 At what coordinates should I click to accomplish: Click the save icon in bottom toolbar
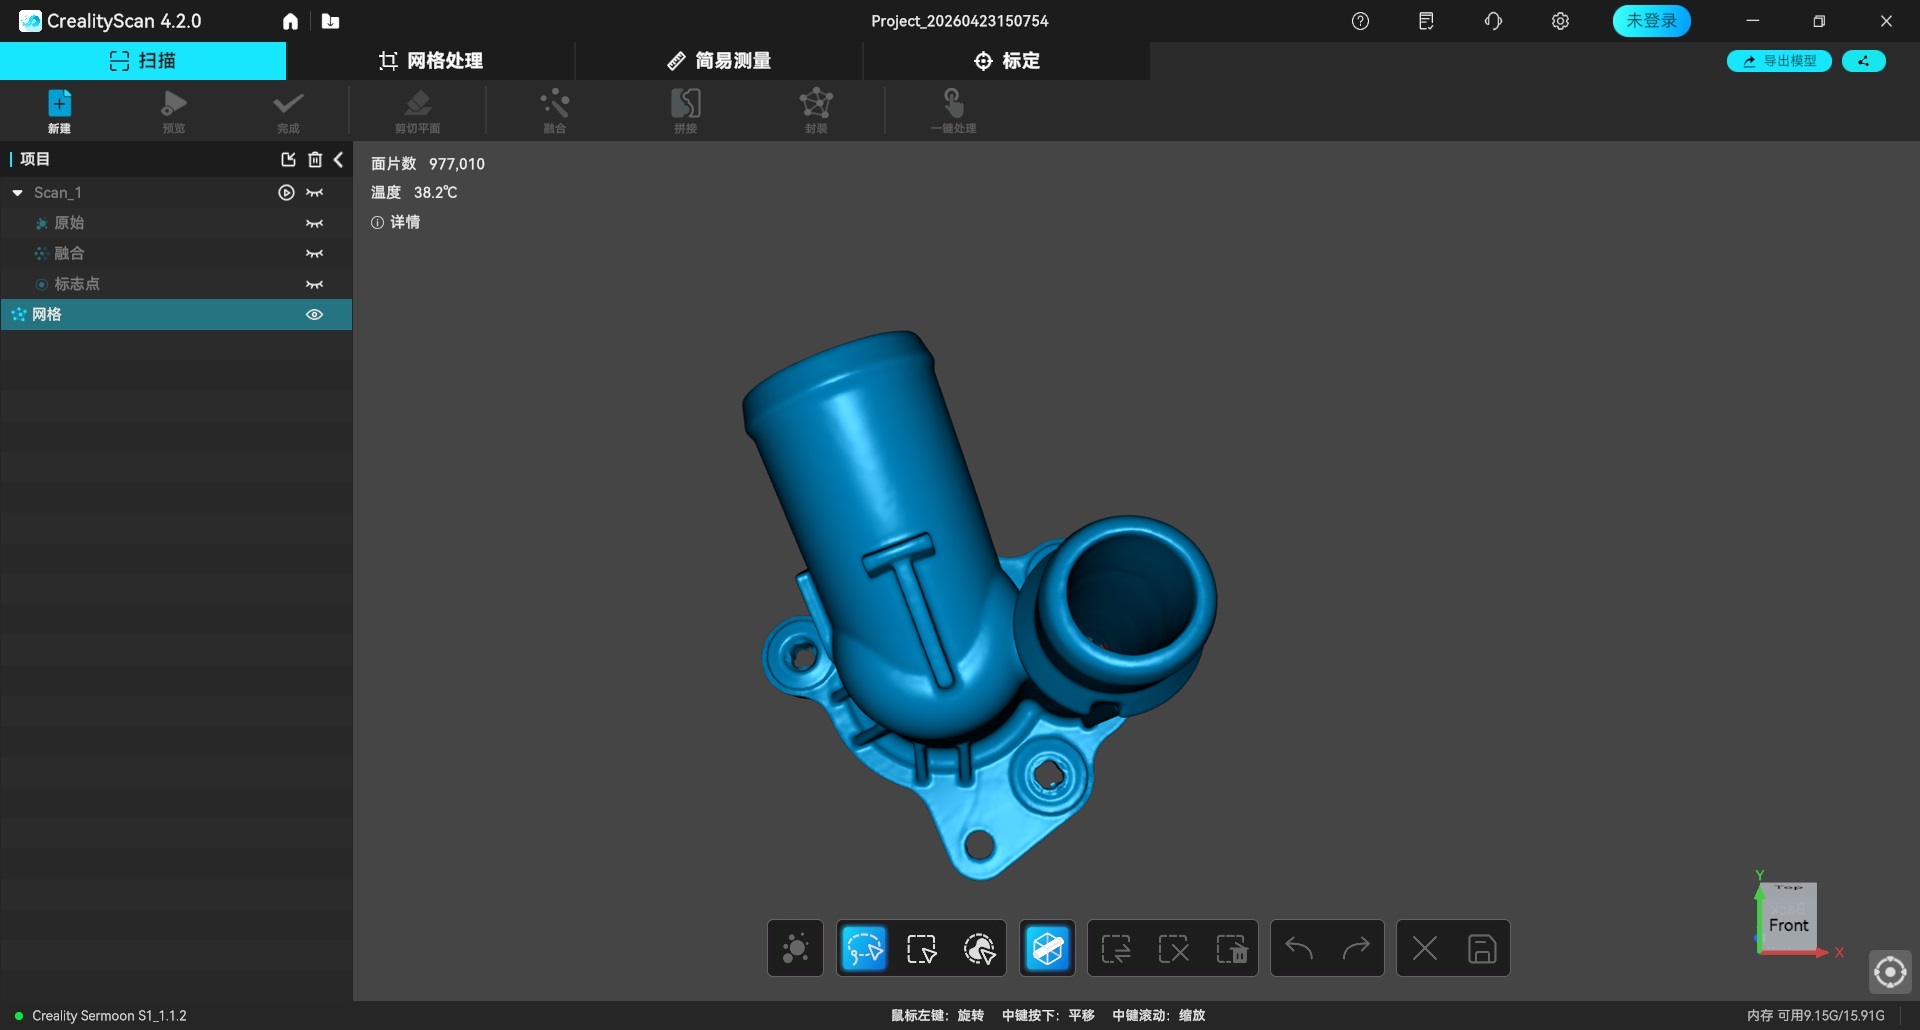[1481, 948]
